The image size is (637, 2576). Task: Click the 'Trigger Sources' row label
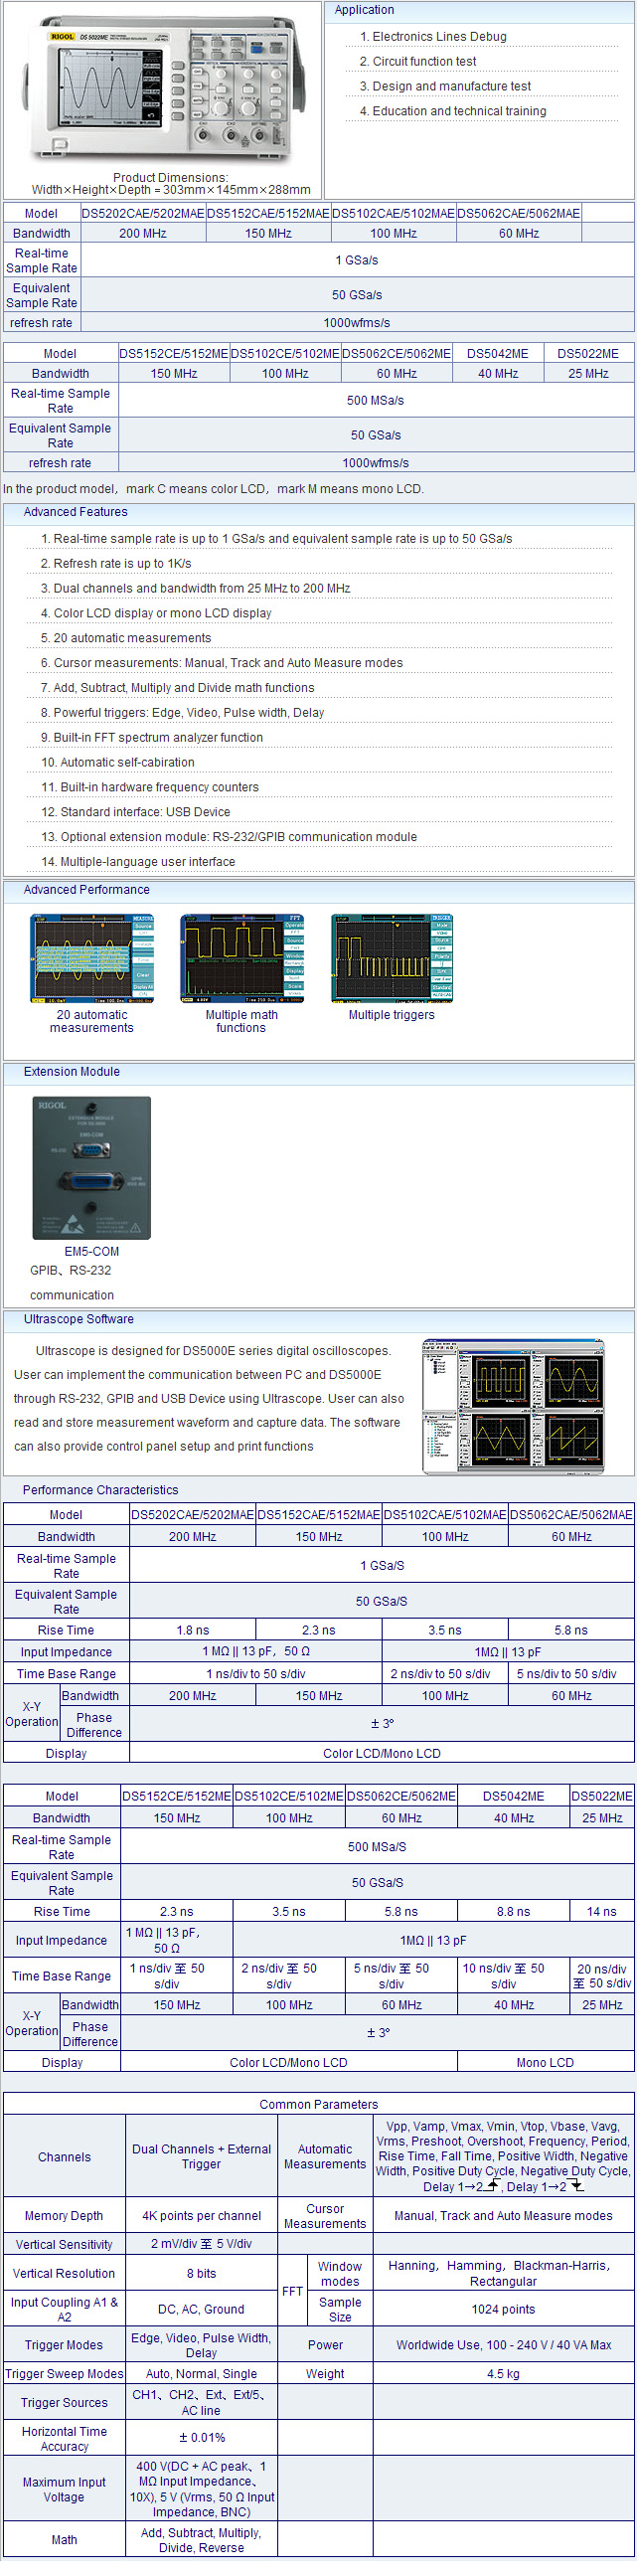[x=64, y=2404]
